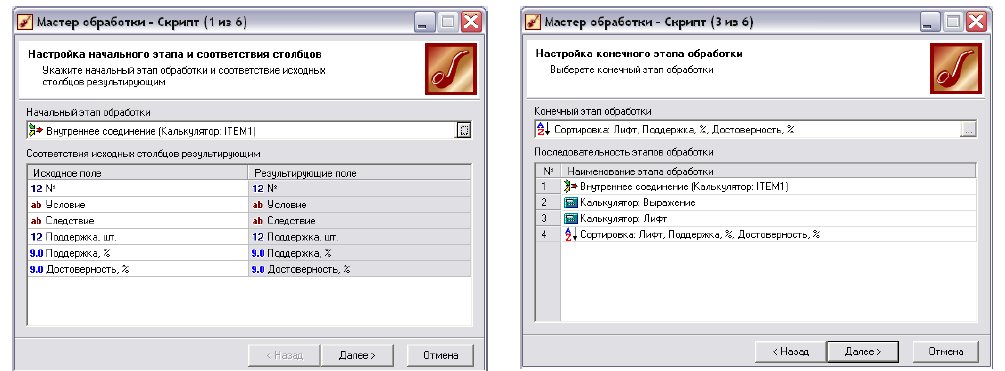The image size is (1005, 371).
Task: Click the Конечный этап обработки field
Action: click(x=747, y=129)
